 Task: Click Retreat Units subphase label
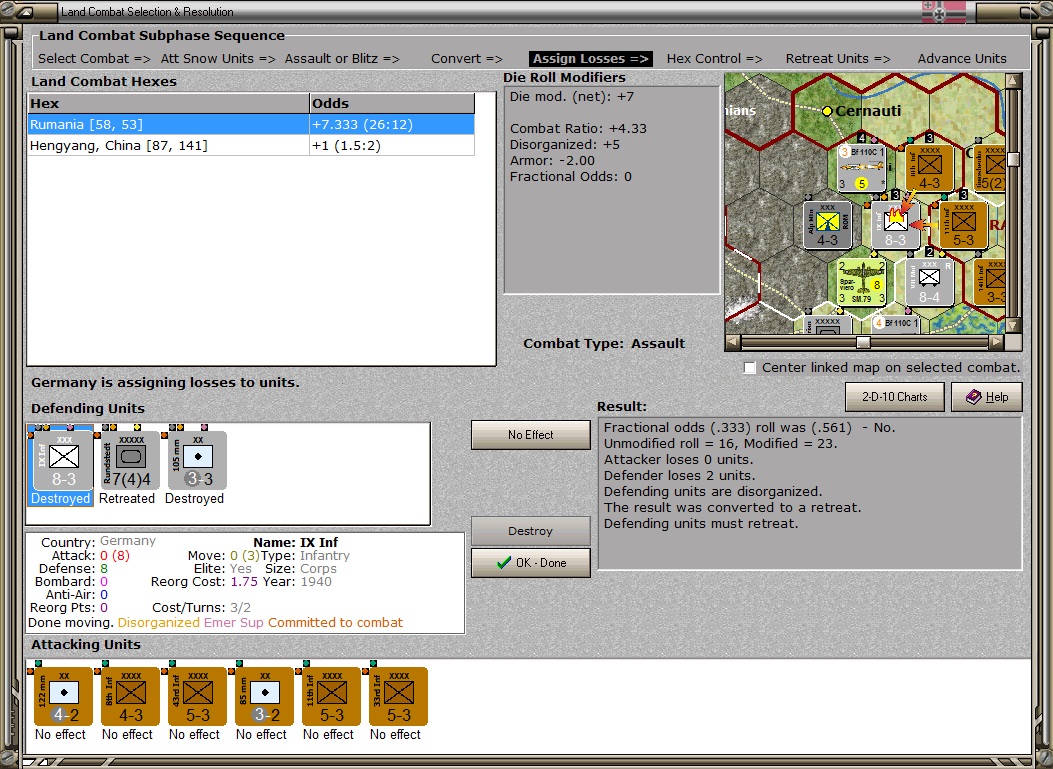(838, 58)
